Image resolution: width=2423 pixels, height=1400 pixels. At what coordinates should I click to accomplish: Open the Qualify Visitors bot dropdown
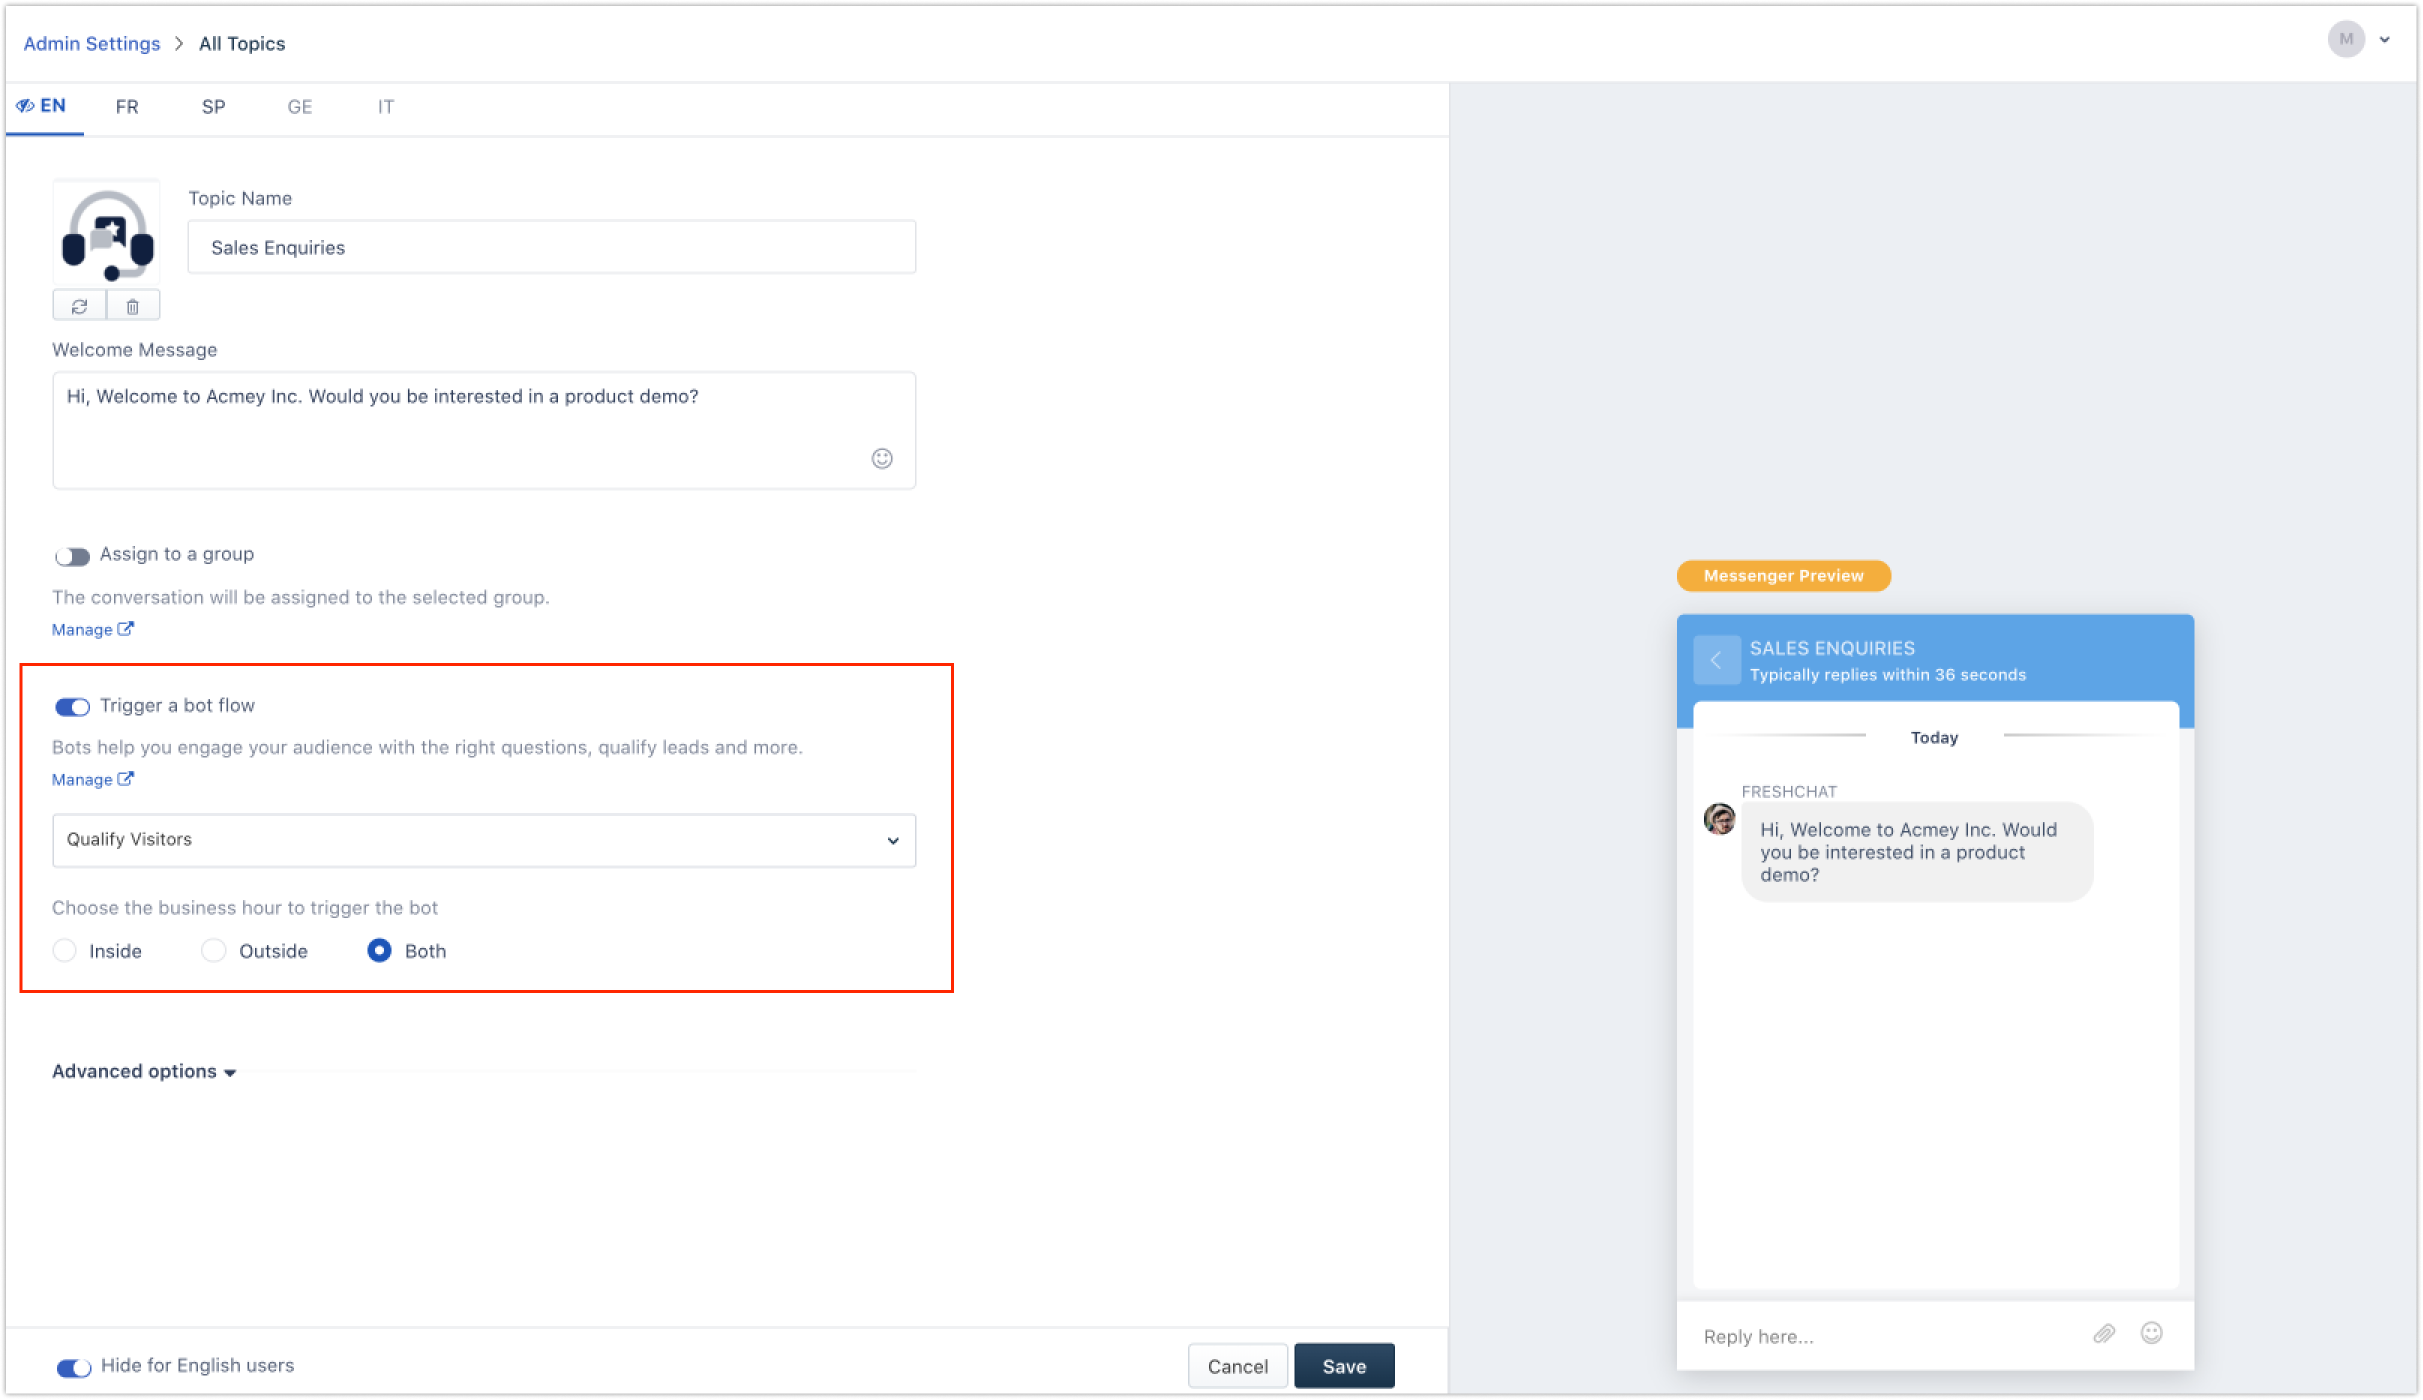(x=483, y=840)
